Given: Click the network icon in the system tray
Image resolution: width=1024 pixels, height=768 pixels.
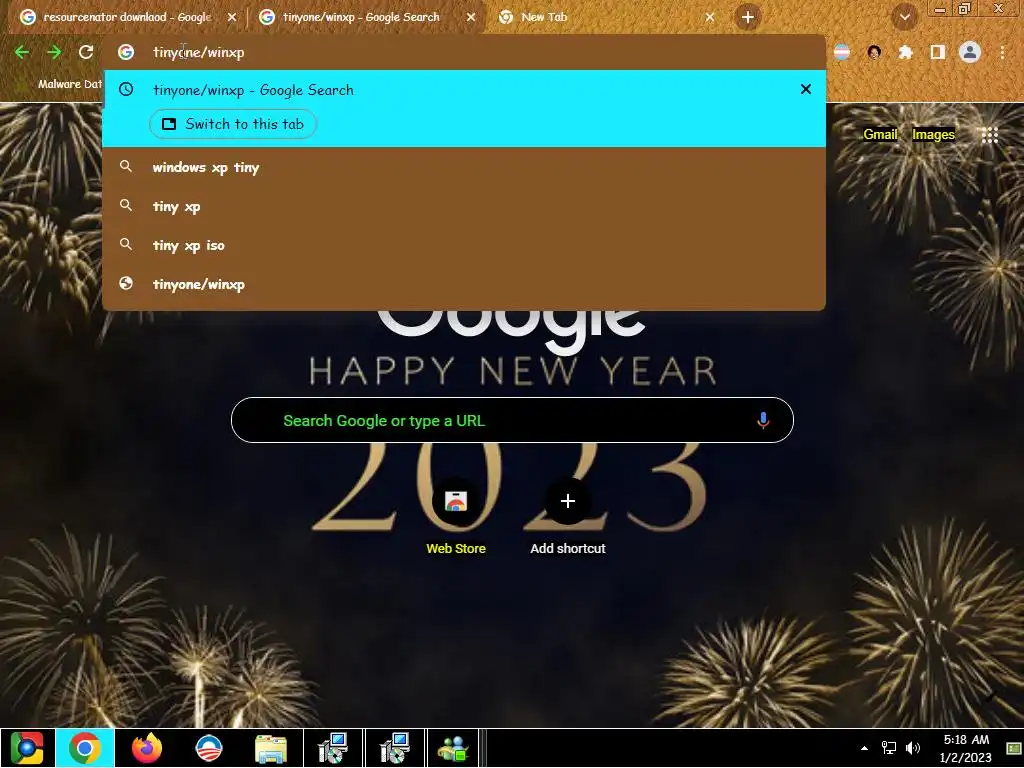Looking at the screenshot, I should click(x=889, y=748).
